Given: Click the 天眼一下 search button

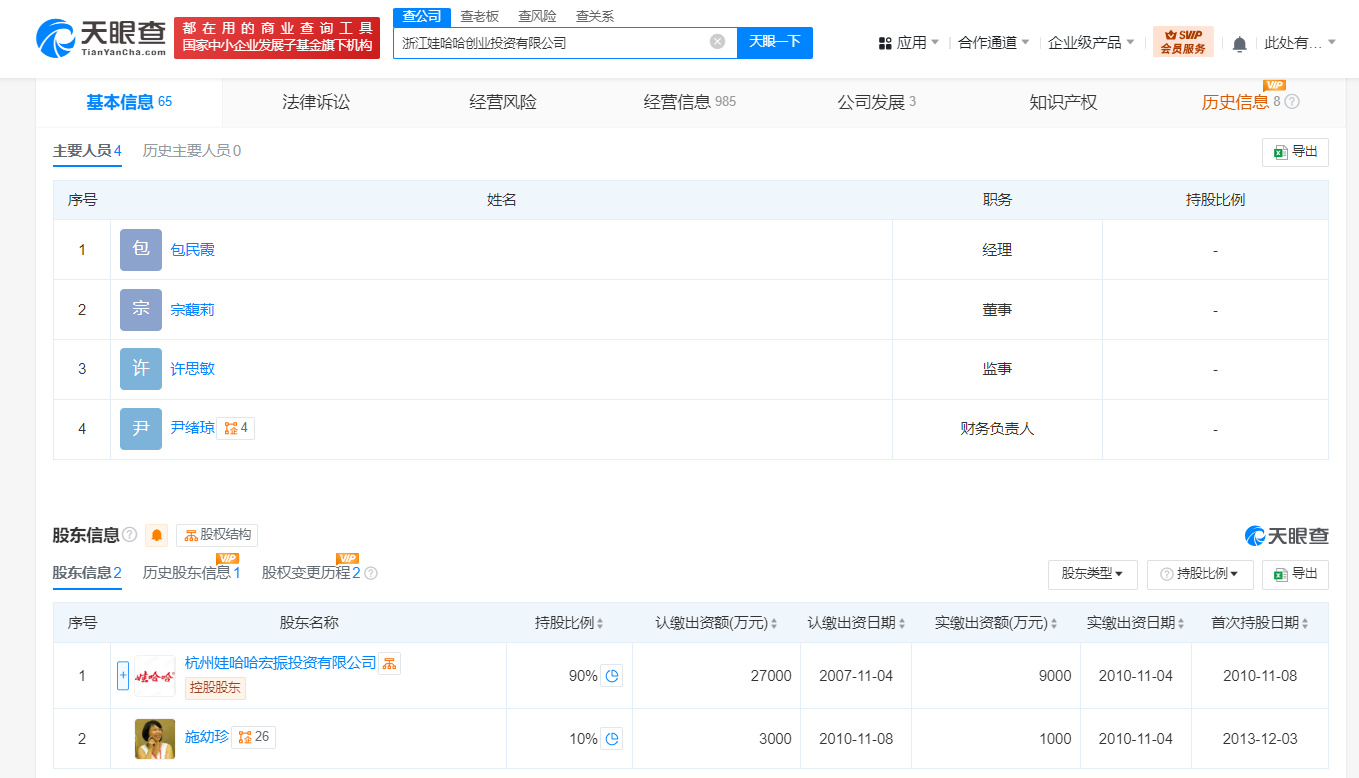Looking at the screenshot, I should click(x=775, y=42).
